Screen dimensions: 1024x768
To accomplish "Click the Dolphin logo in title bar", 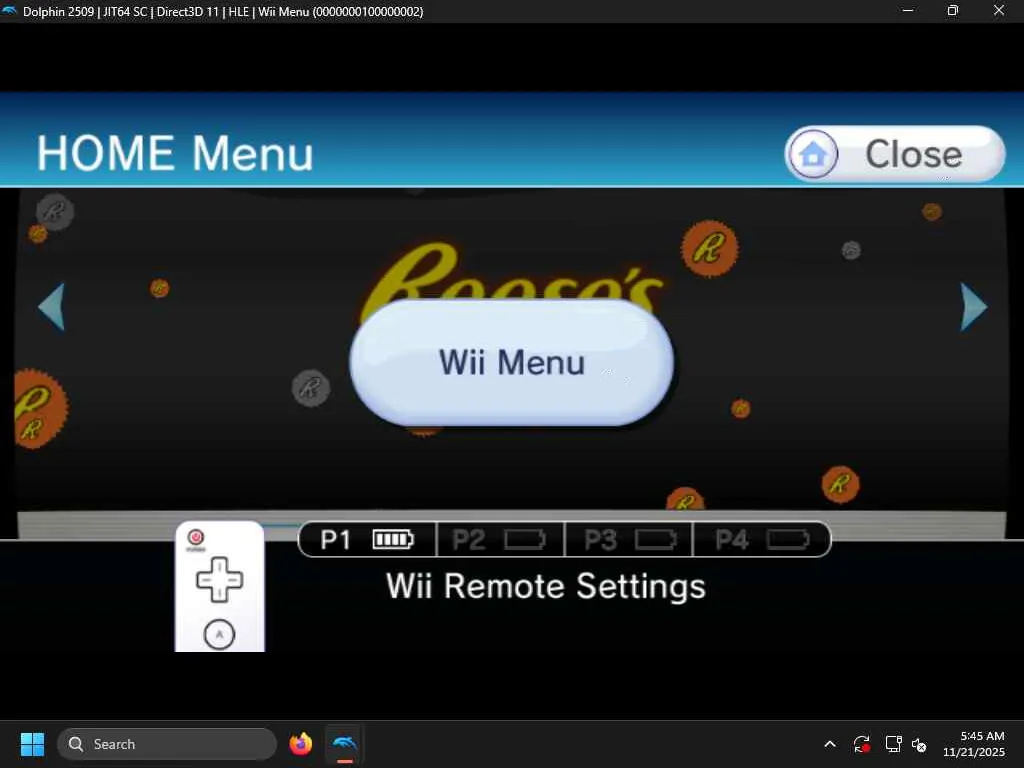I will pyautogui.click(x=9, y=11).
